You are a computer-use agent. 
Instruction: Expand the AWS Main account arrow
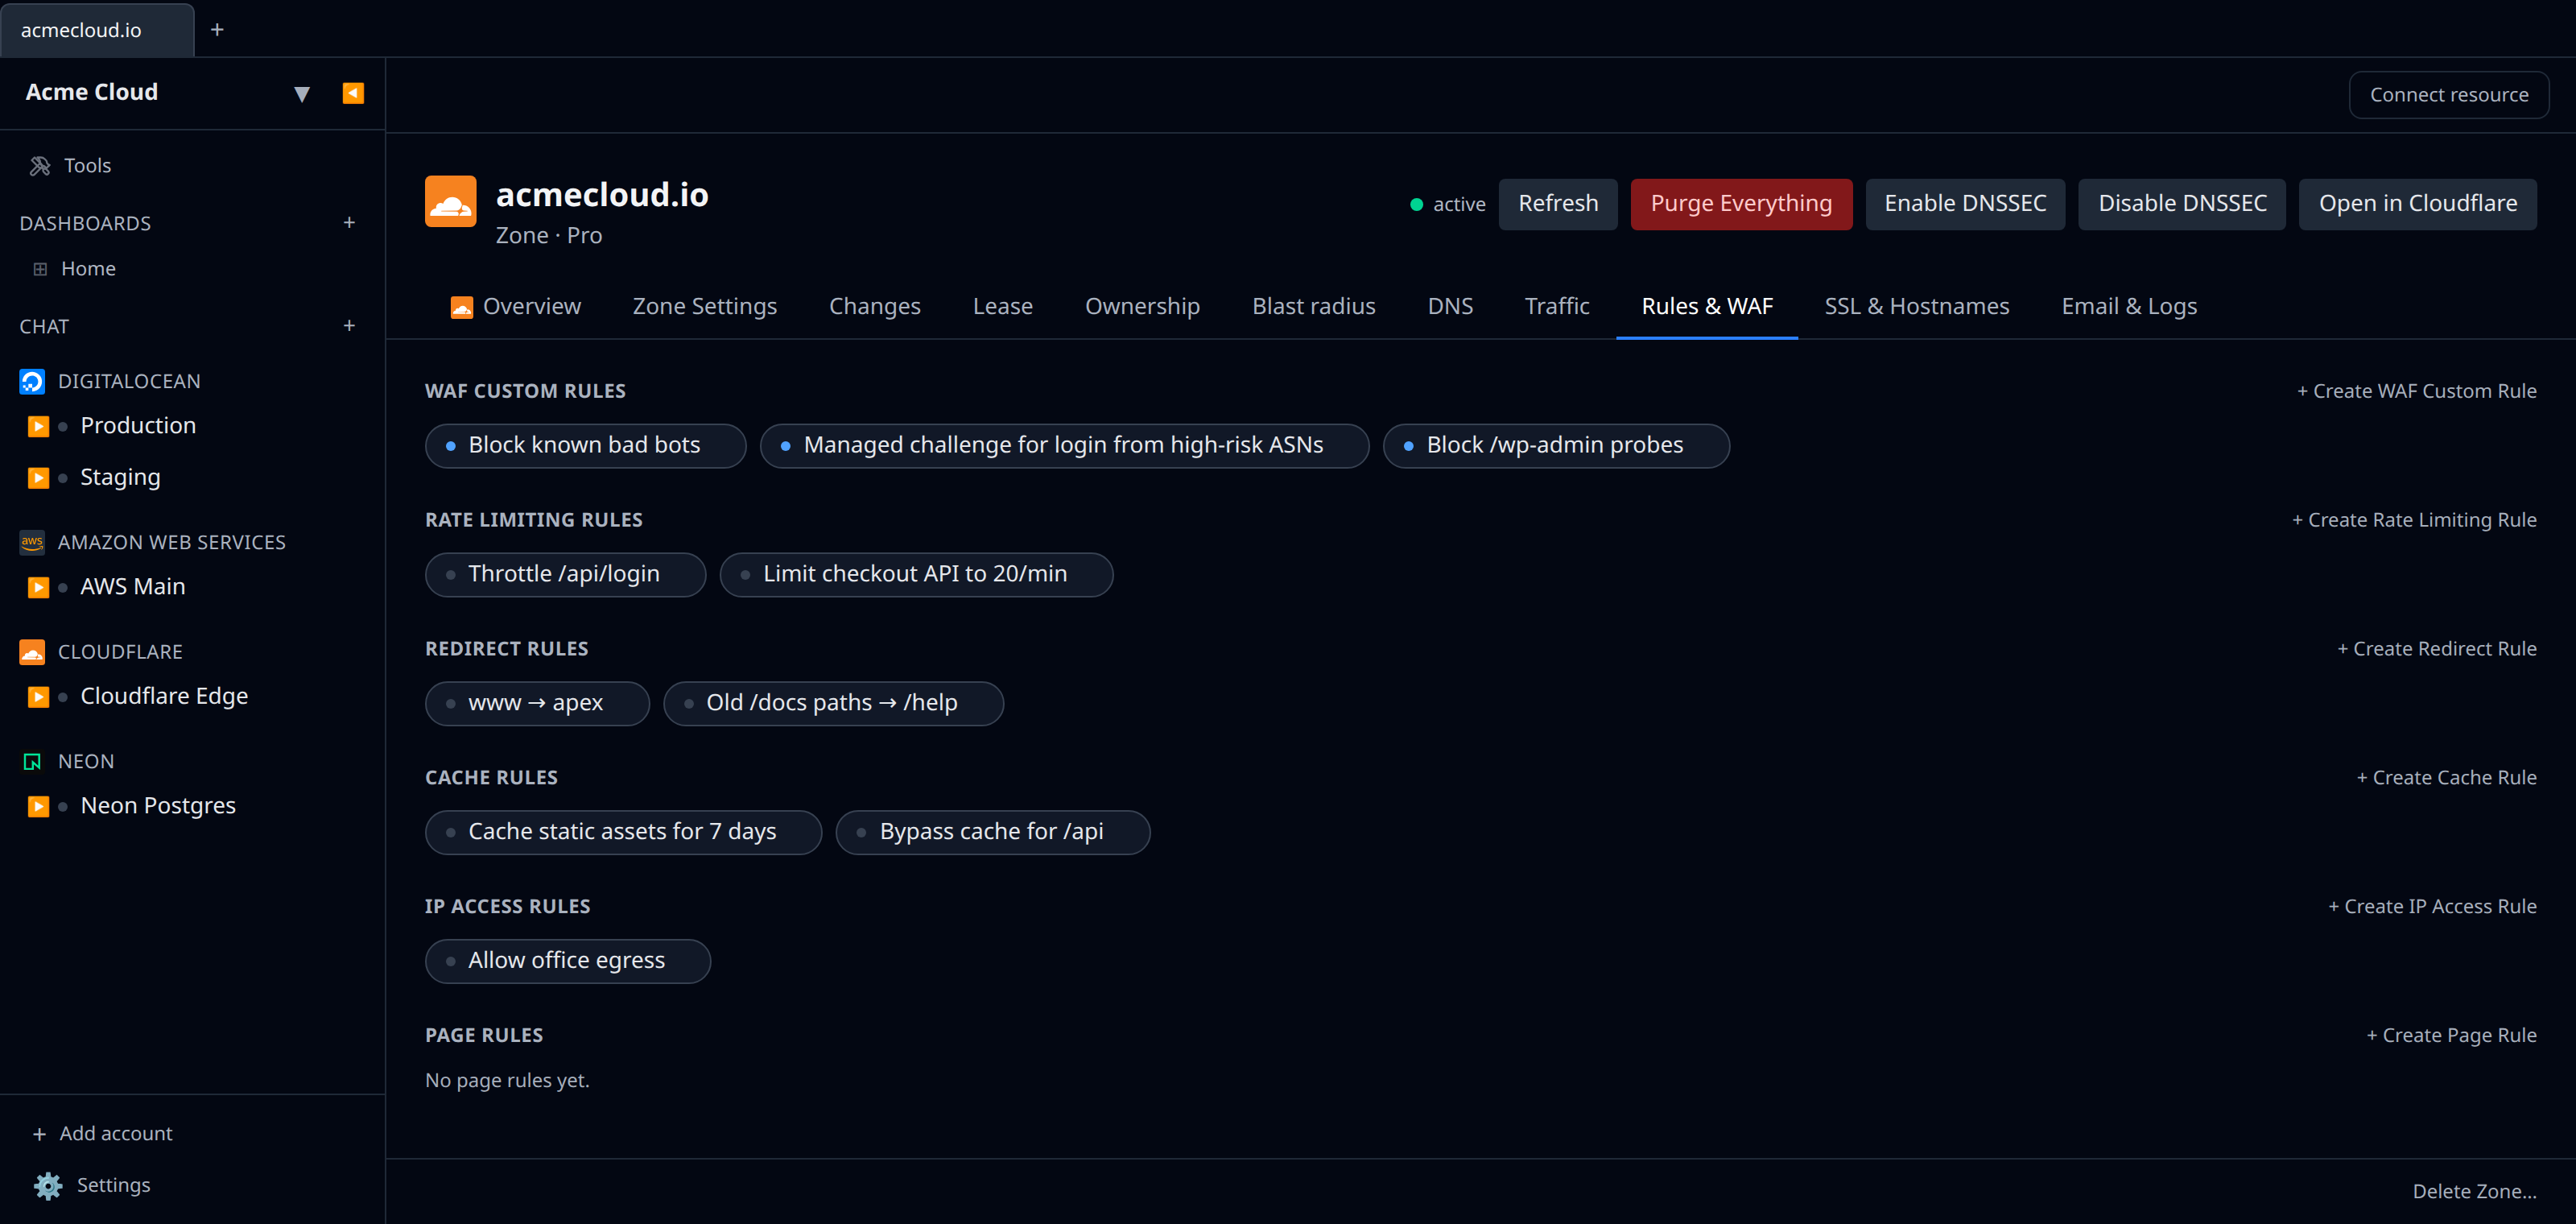click(38, 587)
